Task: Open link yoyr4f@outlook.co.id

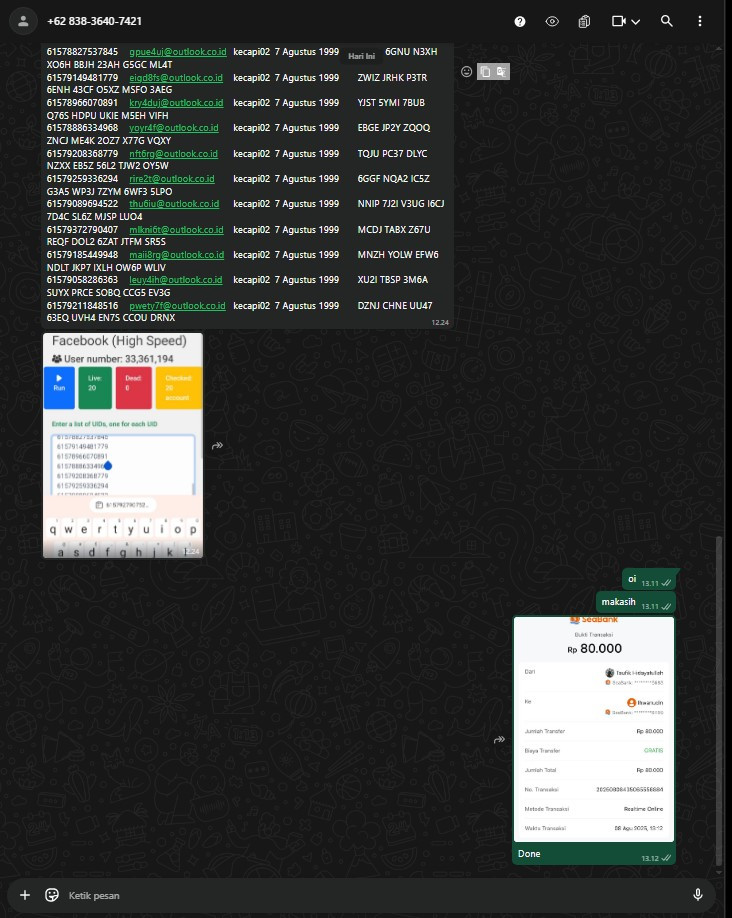Action: 173,128
